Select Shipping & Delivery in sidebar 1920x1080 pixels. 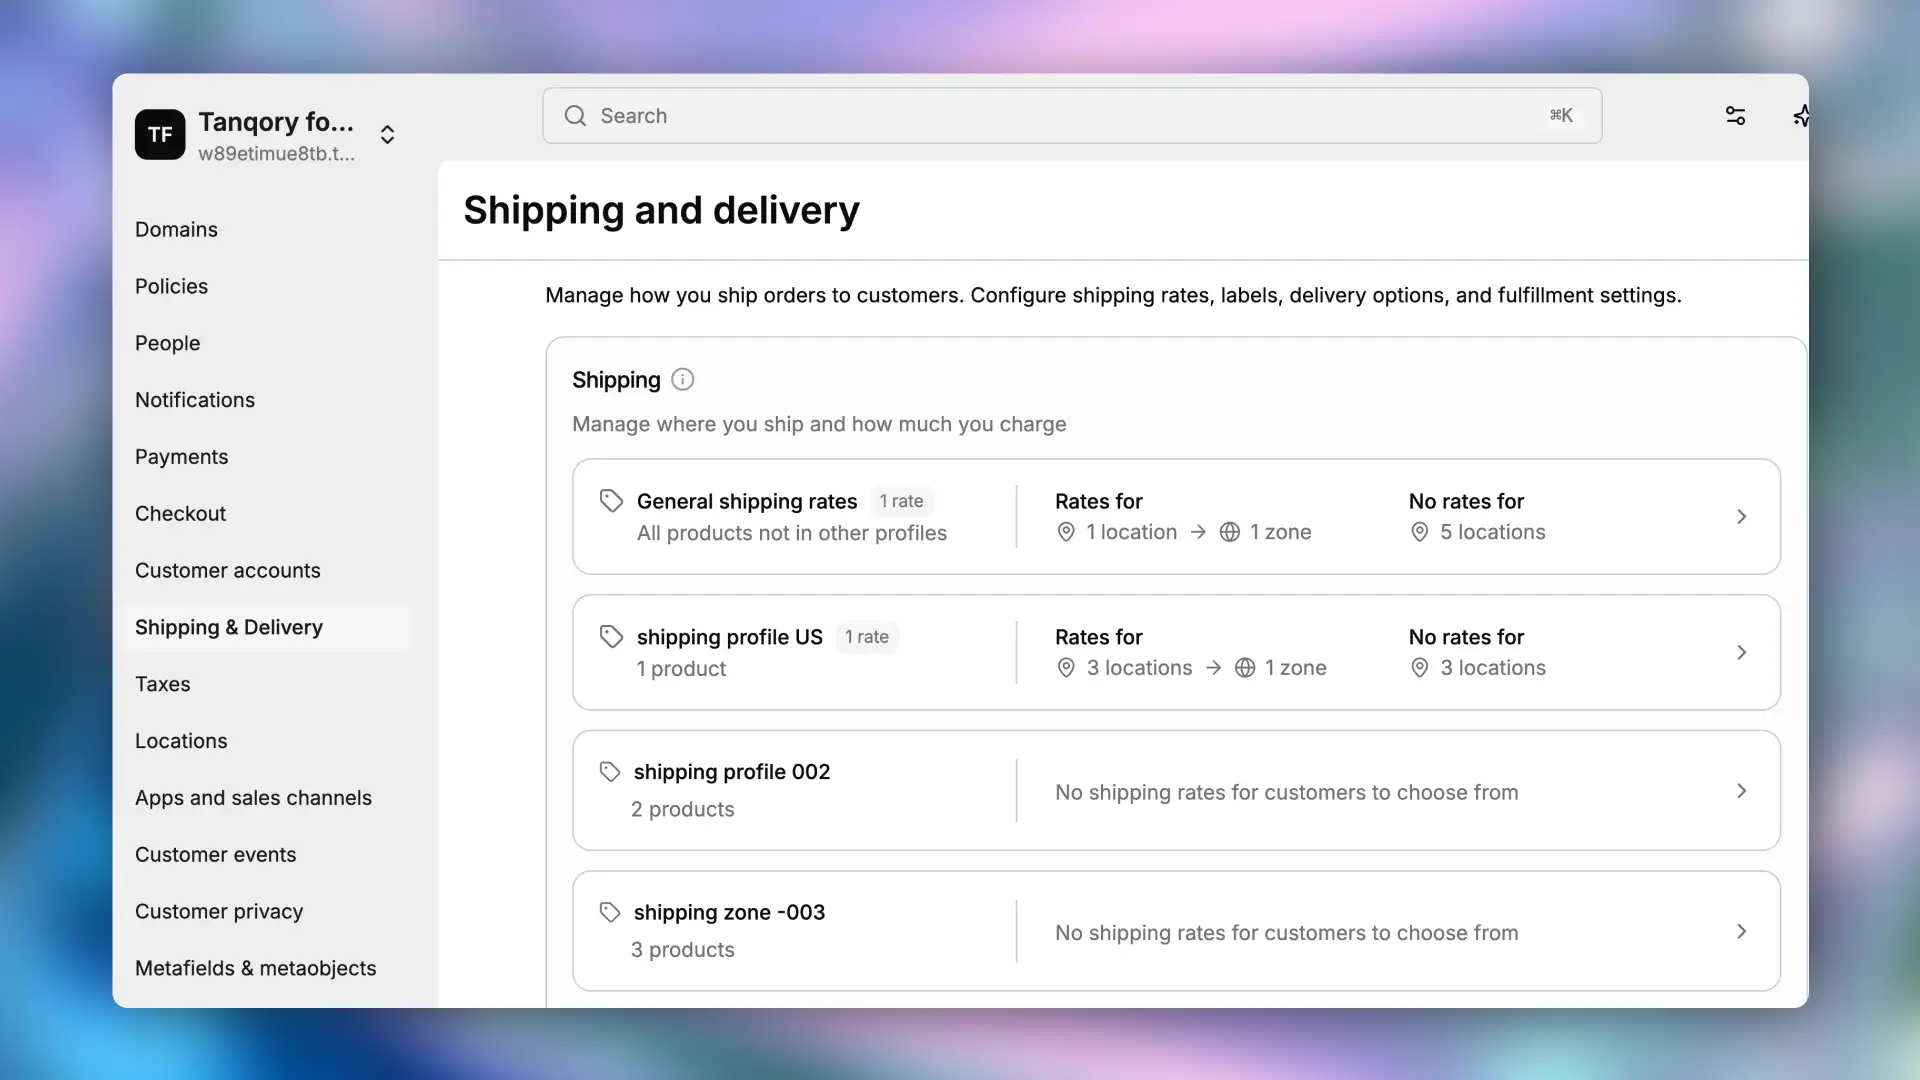[x=268, y=628]
